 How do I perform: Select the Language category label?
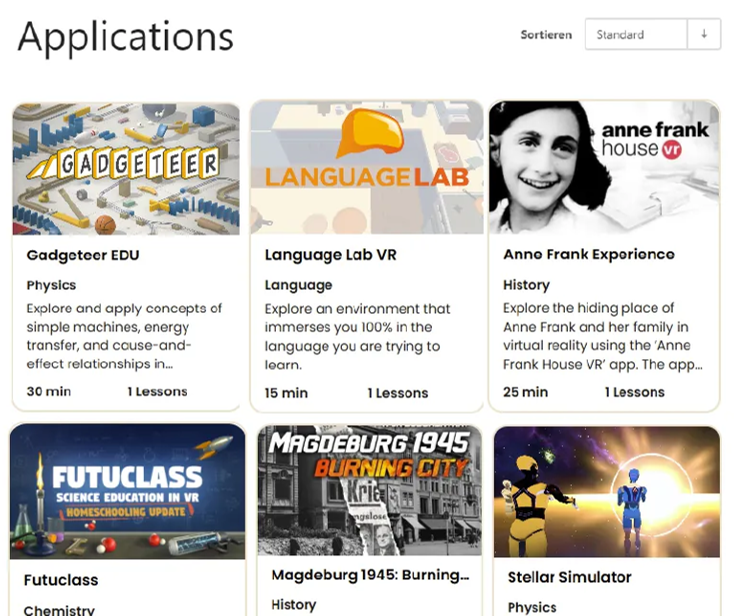coord(298,285)
